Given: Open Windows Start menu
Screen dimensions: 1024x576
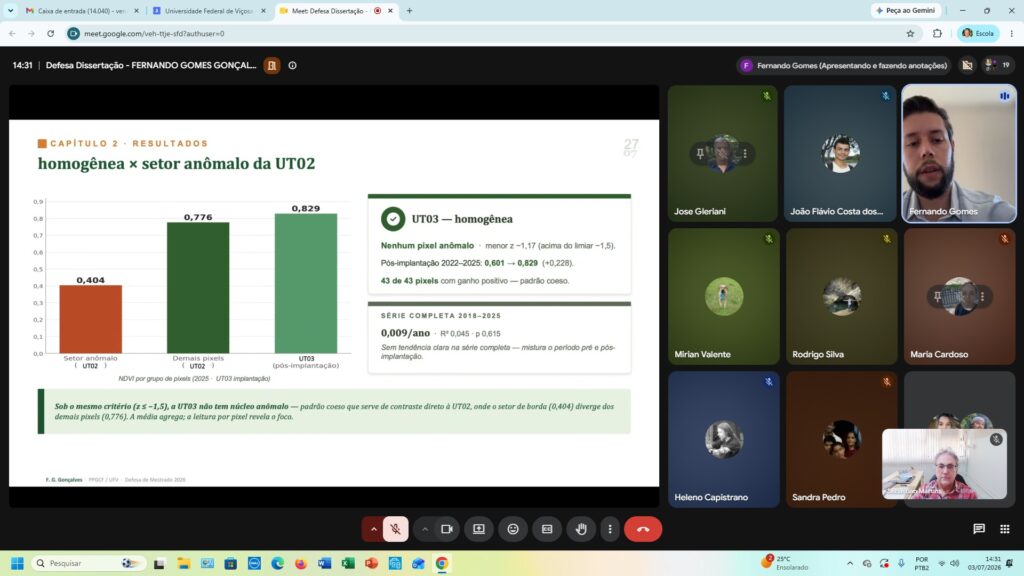Looking at the screenshot, I should (17, 563).
